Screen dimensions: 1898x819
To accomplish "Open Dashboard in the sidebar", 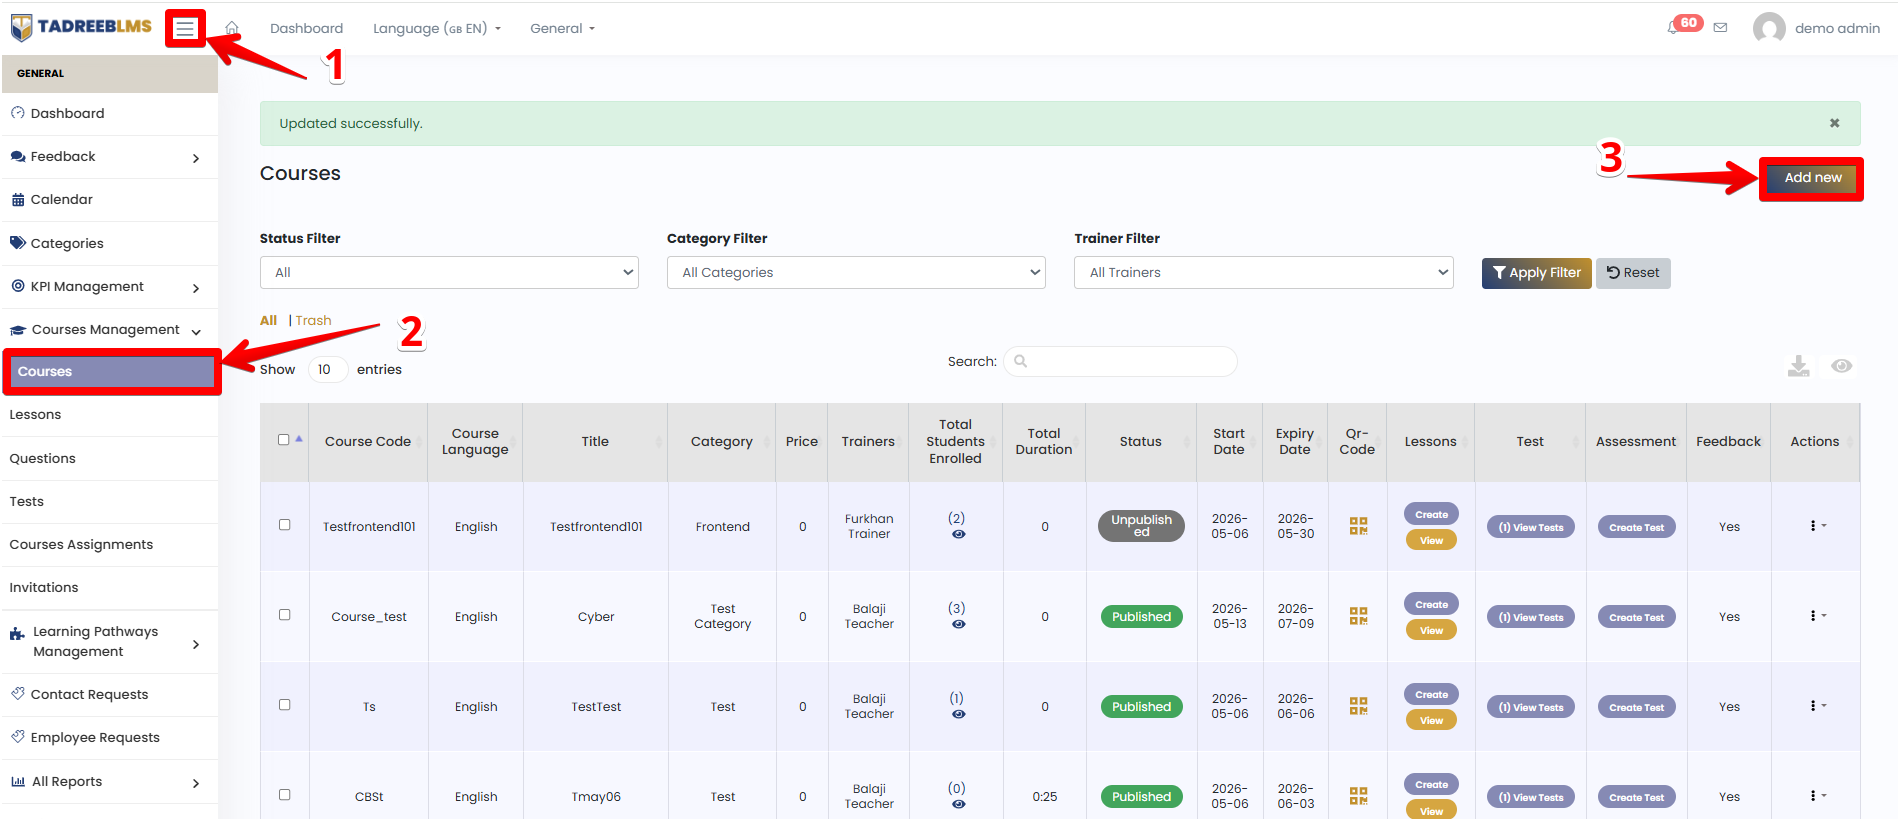I will click(110, 113).
